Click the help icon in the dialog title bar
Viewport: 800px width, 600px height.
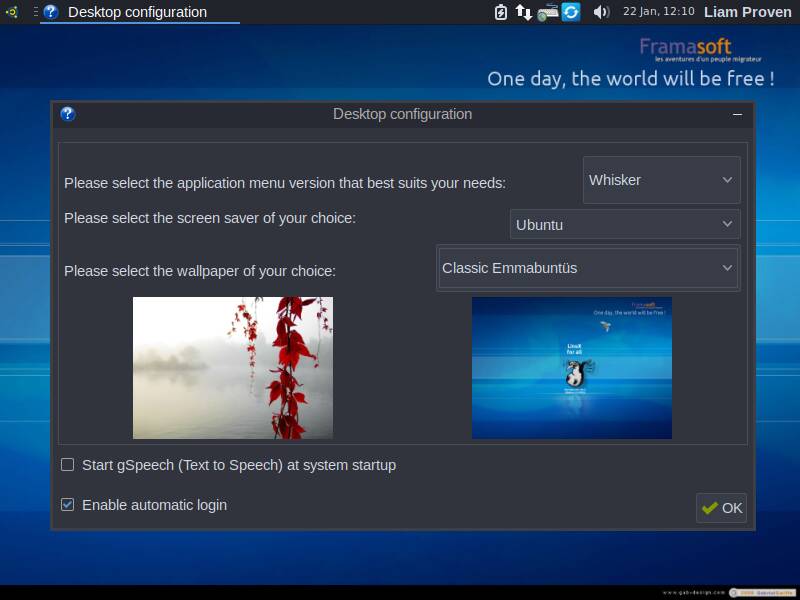[x=68, y=114]
